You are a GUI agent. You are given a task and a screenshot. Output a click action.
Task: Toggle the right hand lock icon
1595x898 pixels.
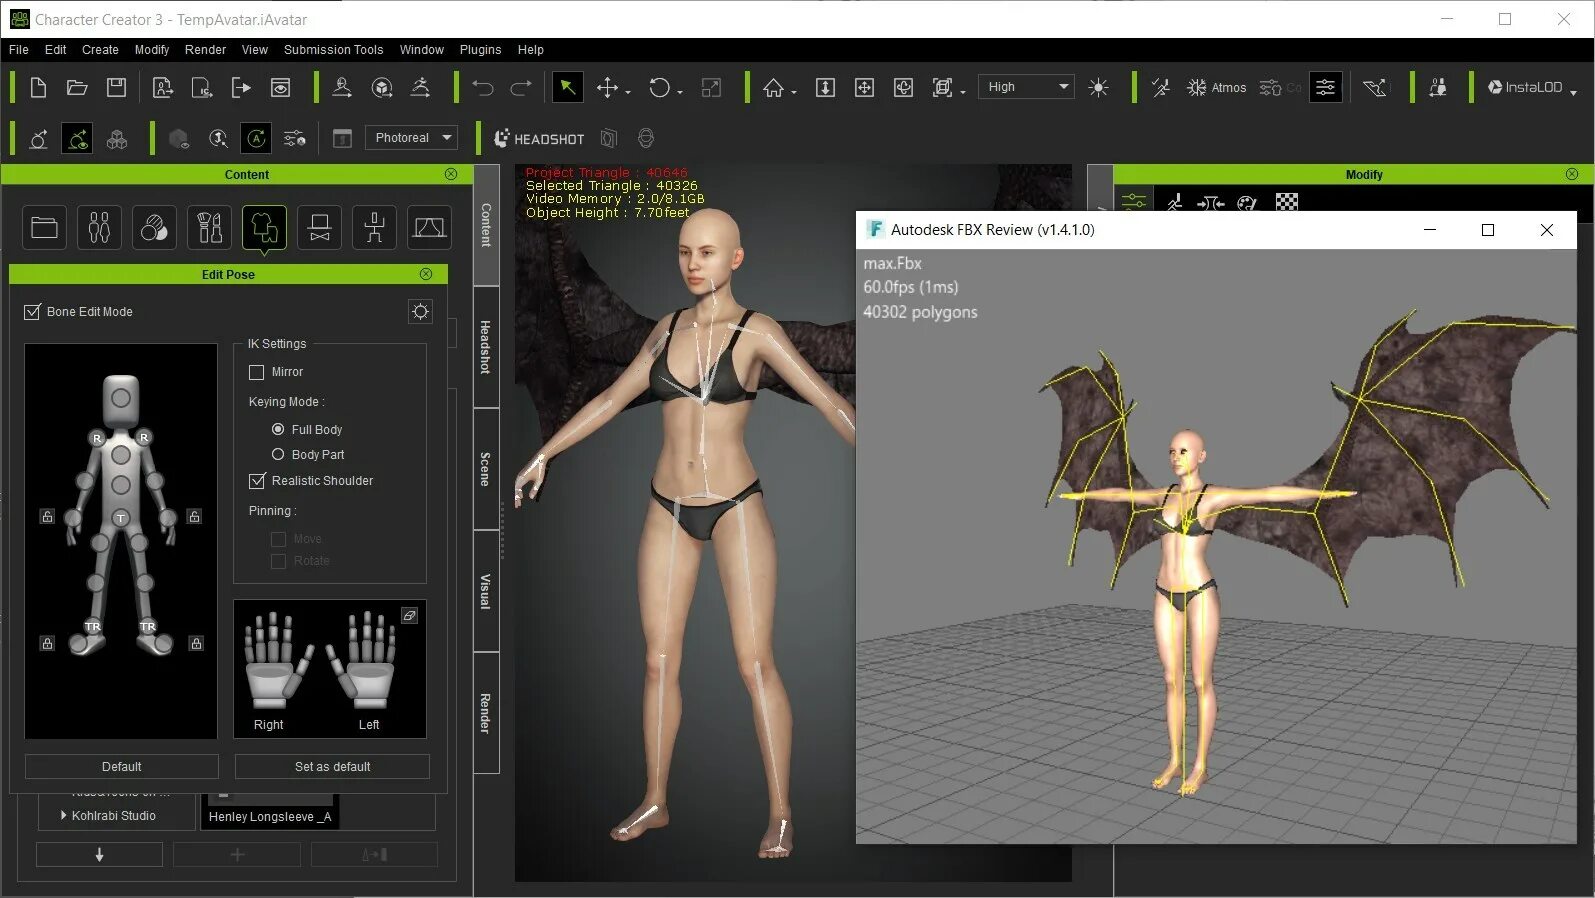click(47, 517)
